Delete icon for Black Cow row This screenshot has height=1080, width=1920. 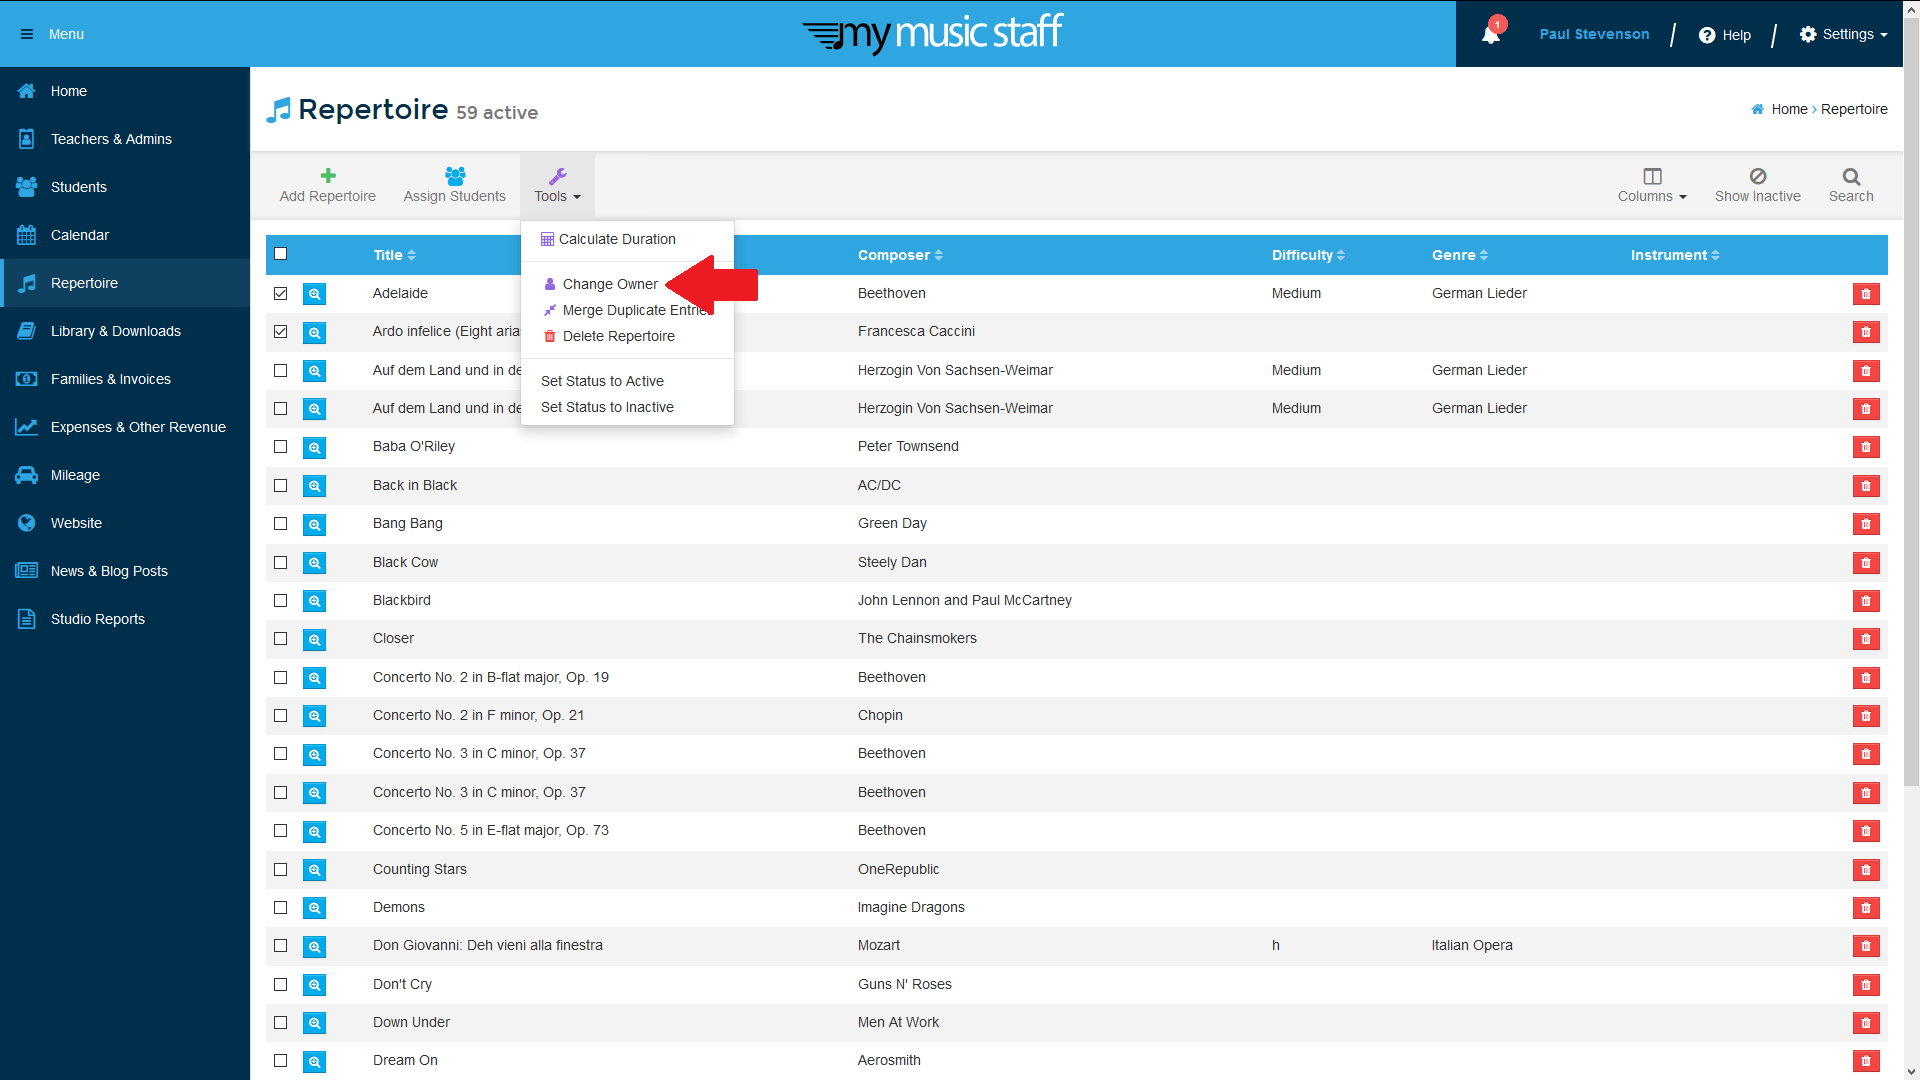click(1866, 563)
